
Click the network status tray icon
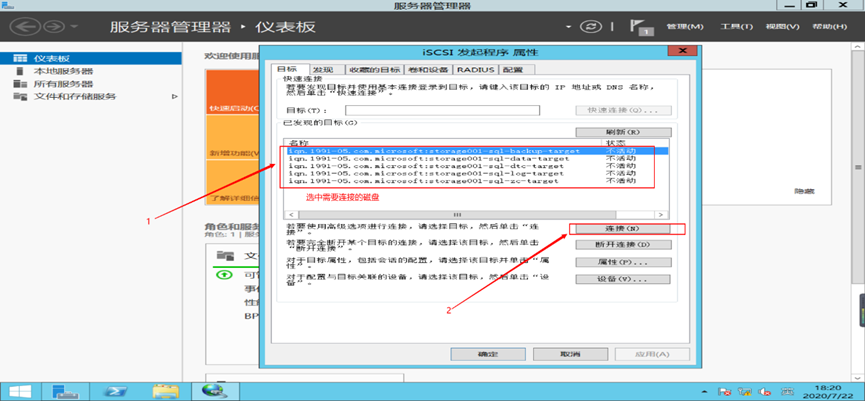745,392
